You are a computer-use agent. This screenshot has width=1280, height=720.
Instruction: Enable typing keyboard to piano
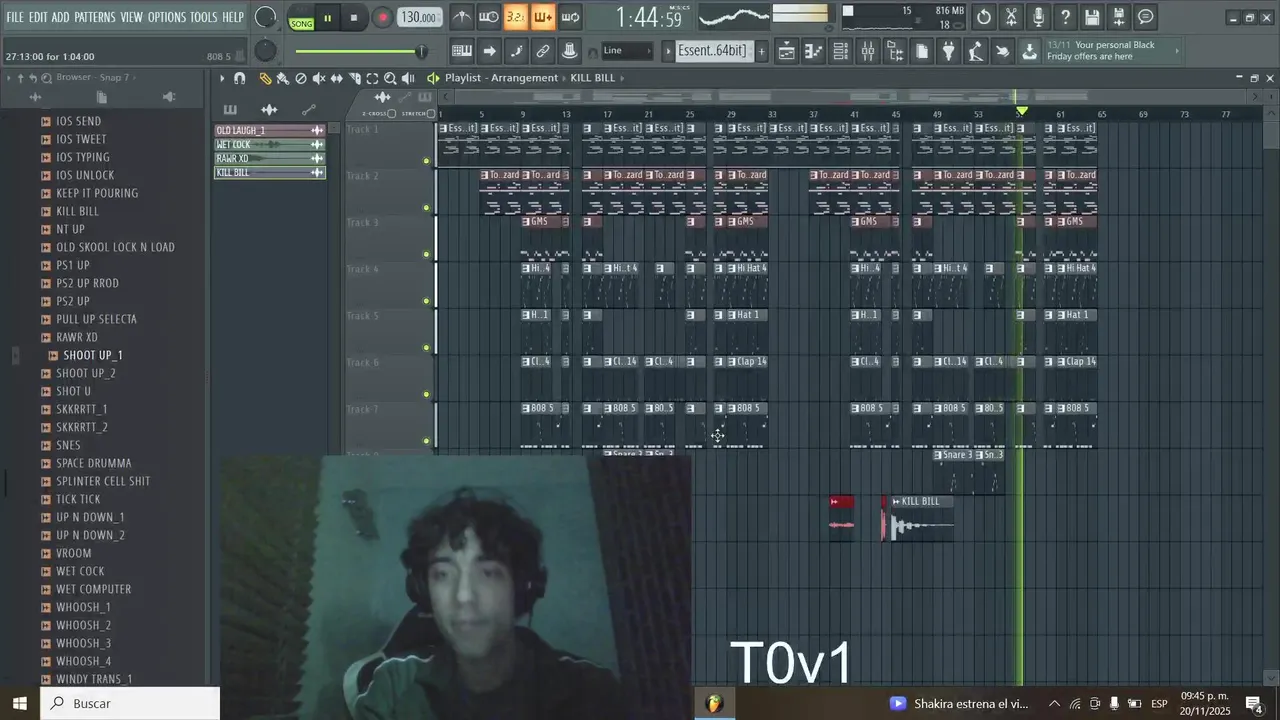pos(462,51)
